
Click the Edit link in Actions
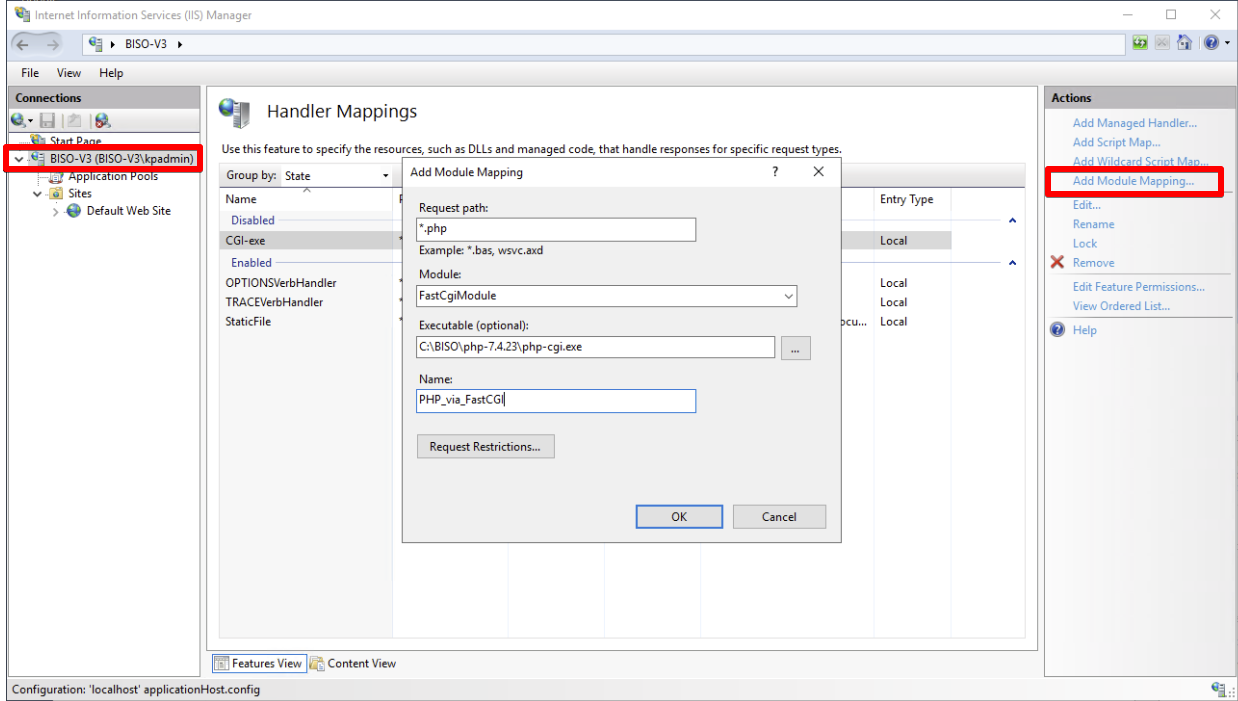tap(1086, 205)
